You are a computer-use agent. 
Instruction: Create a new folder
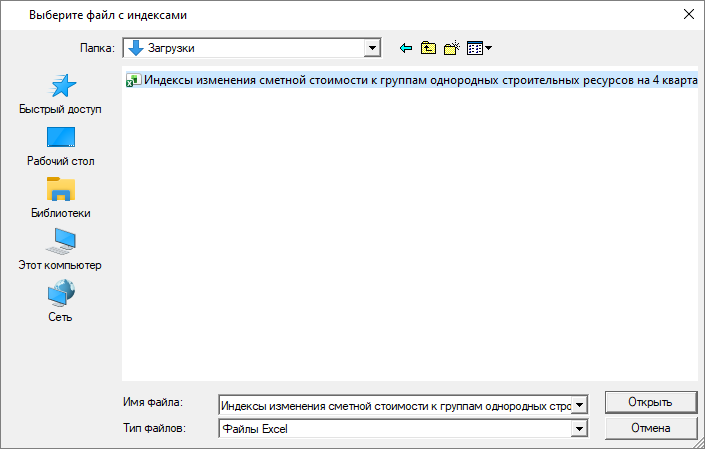451,47
